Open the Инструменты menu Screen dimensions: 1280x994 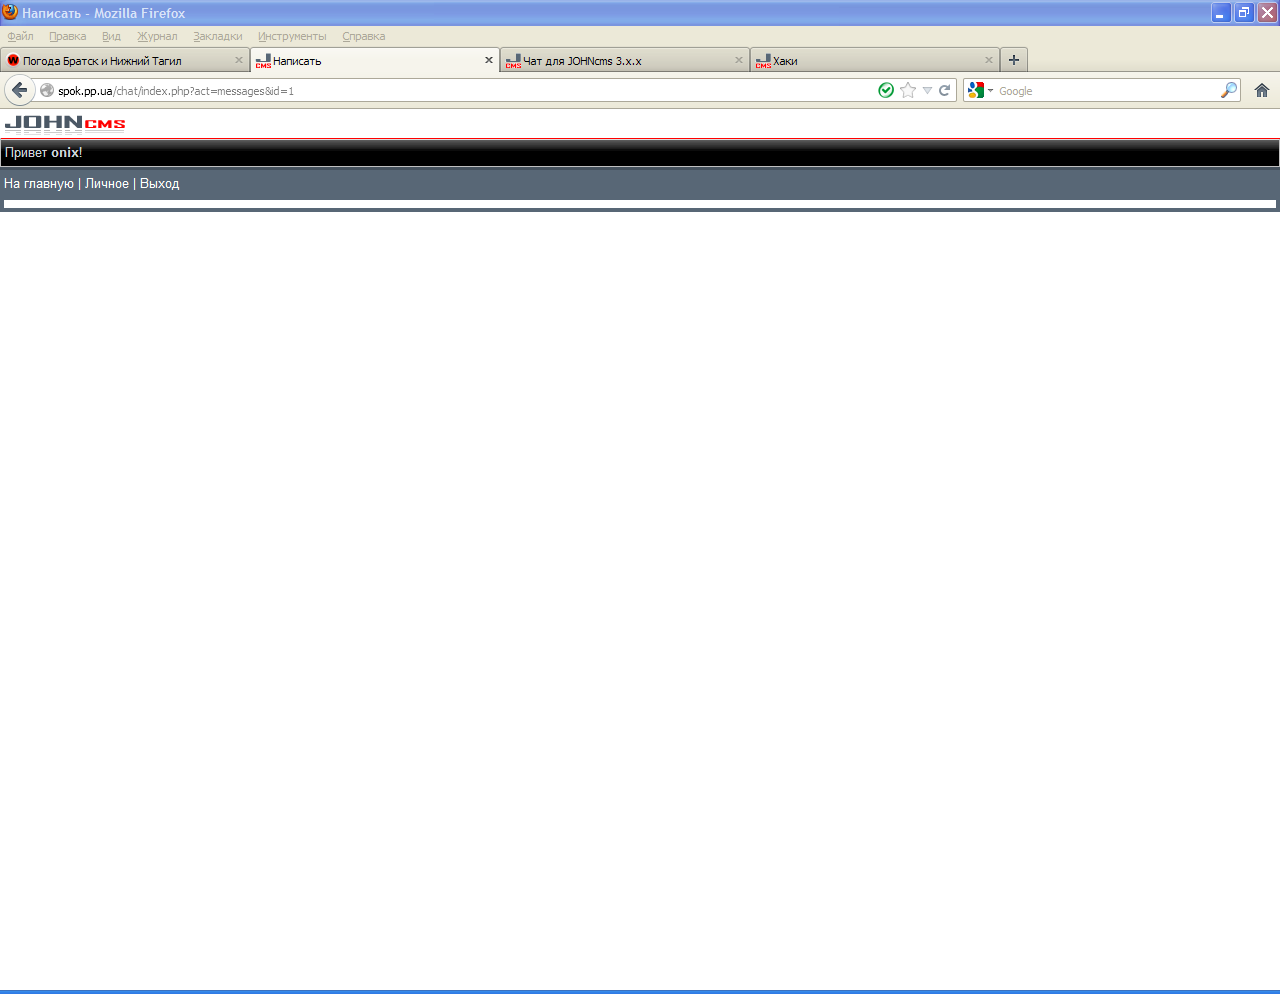pos(292,36)
